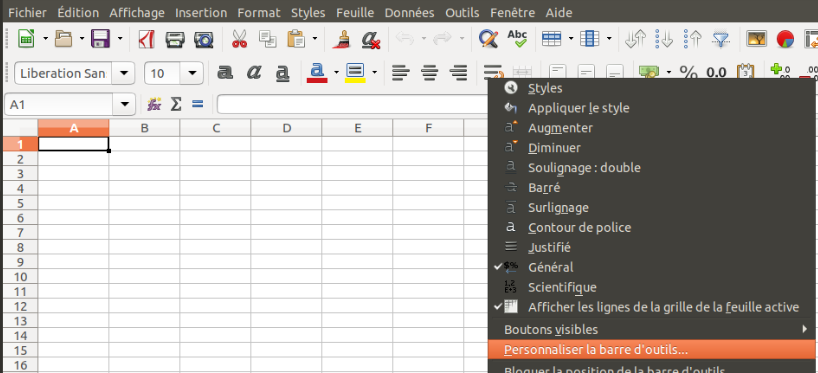Click the Insert columns icon
The height and width of the screenshot is (373, 818).
590,39
